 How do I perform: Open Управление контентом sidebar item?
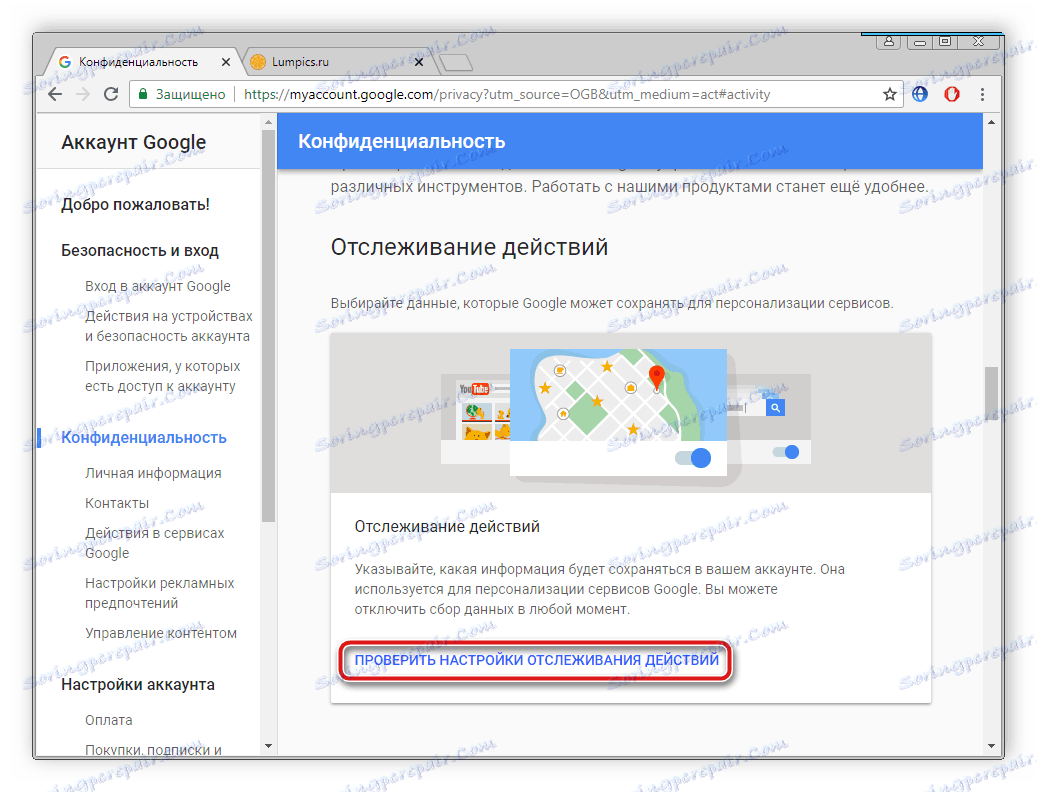pyautogui.click(x=161, y=633)
